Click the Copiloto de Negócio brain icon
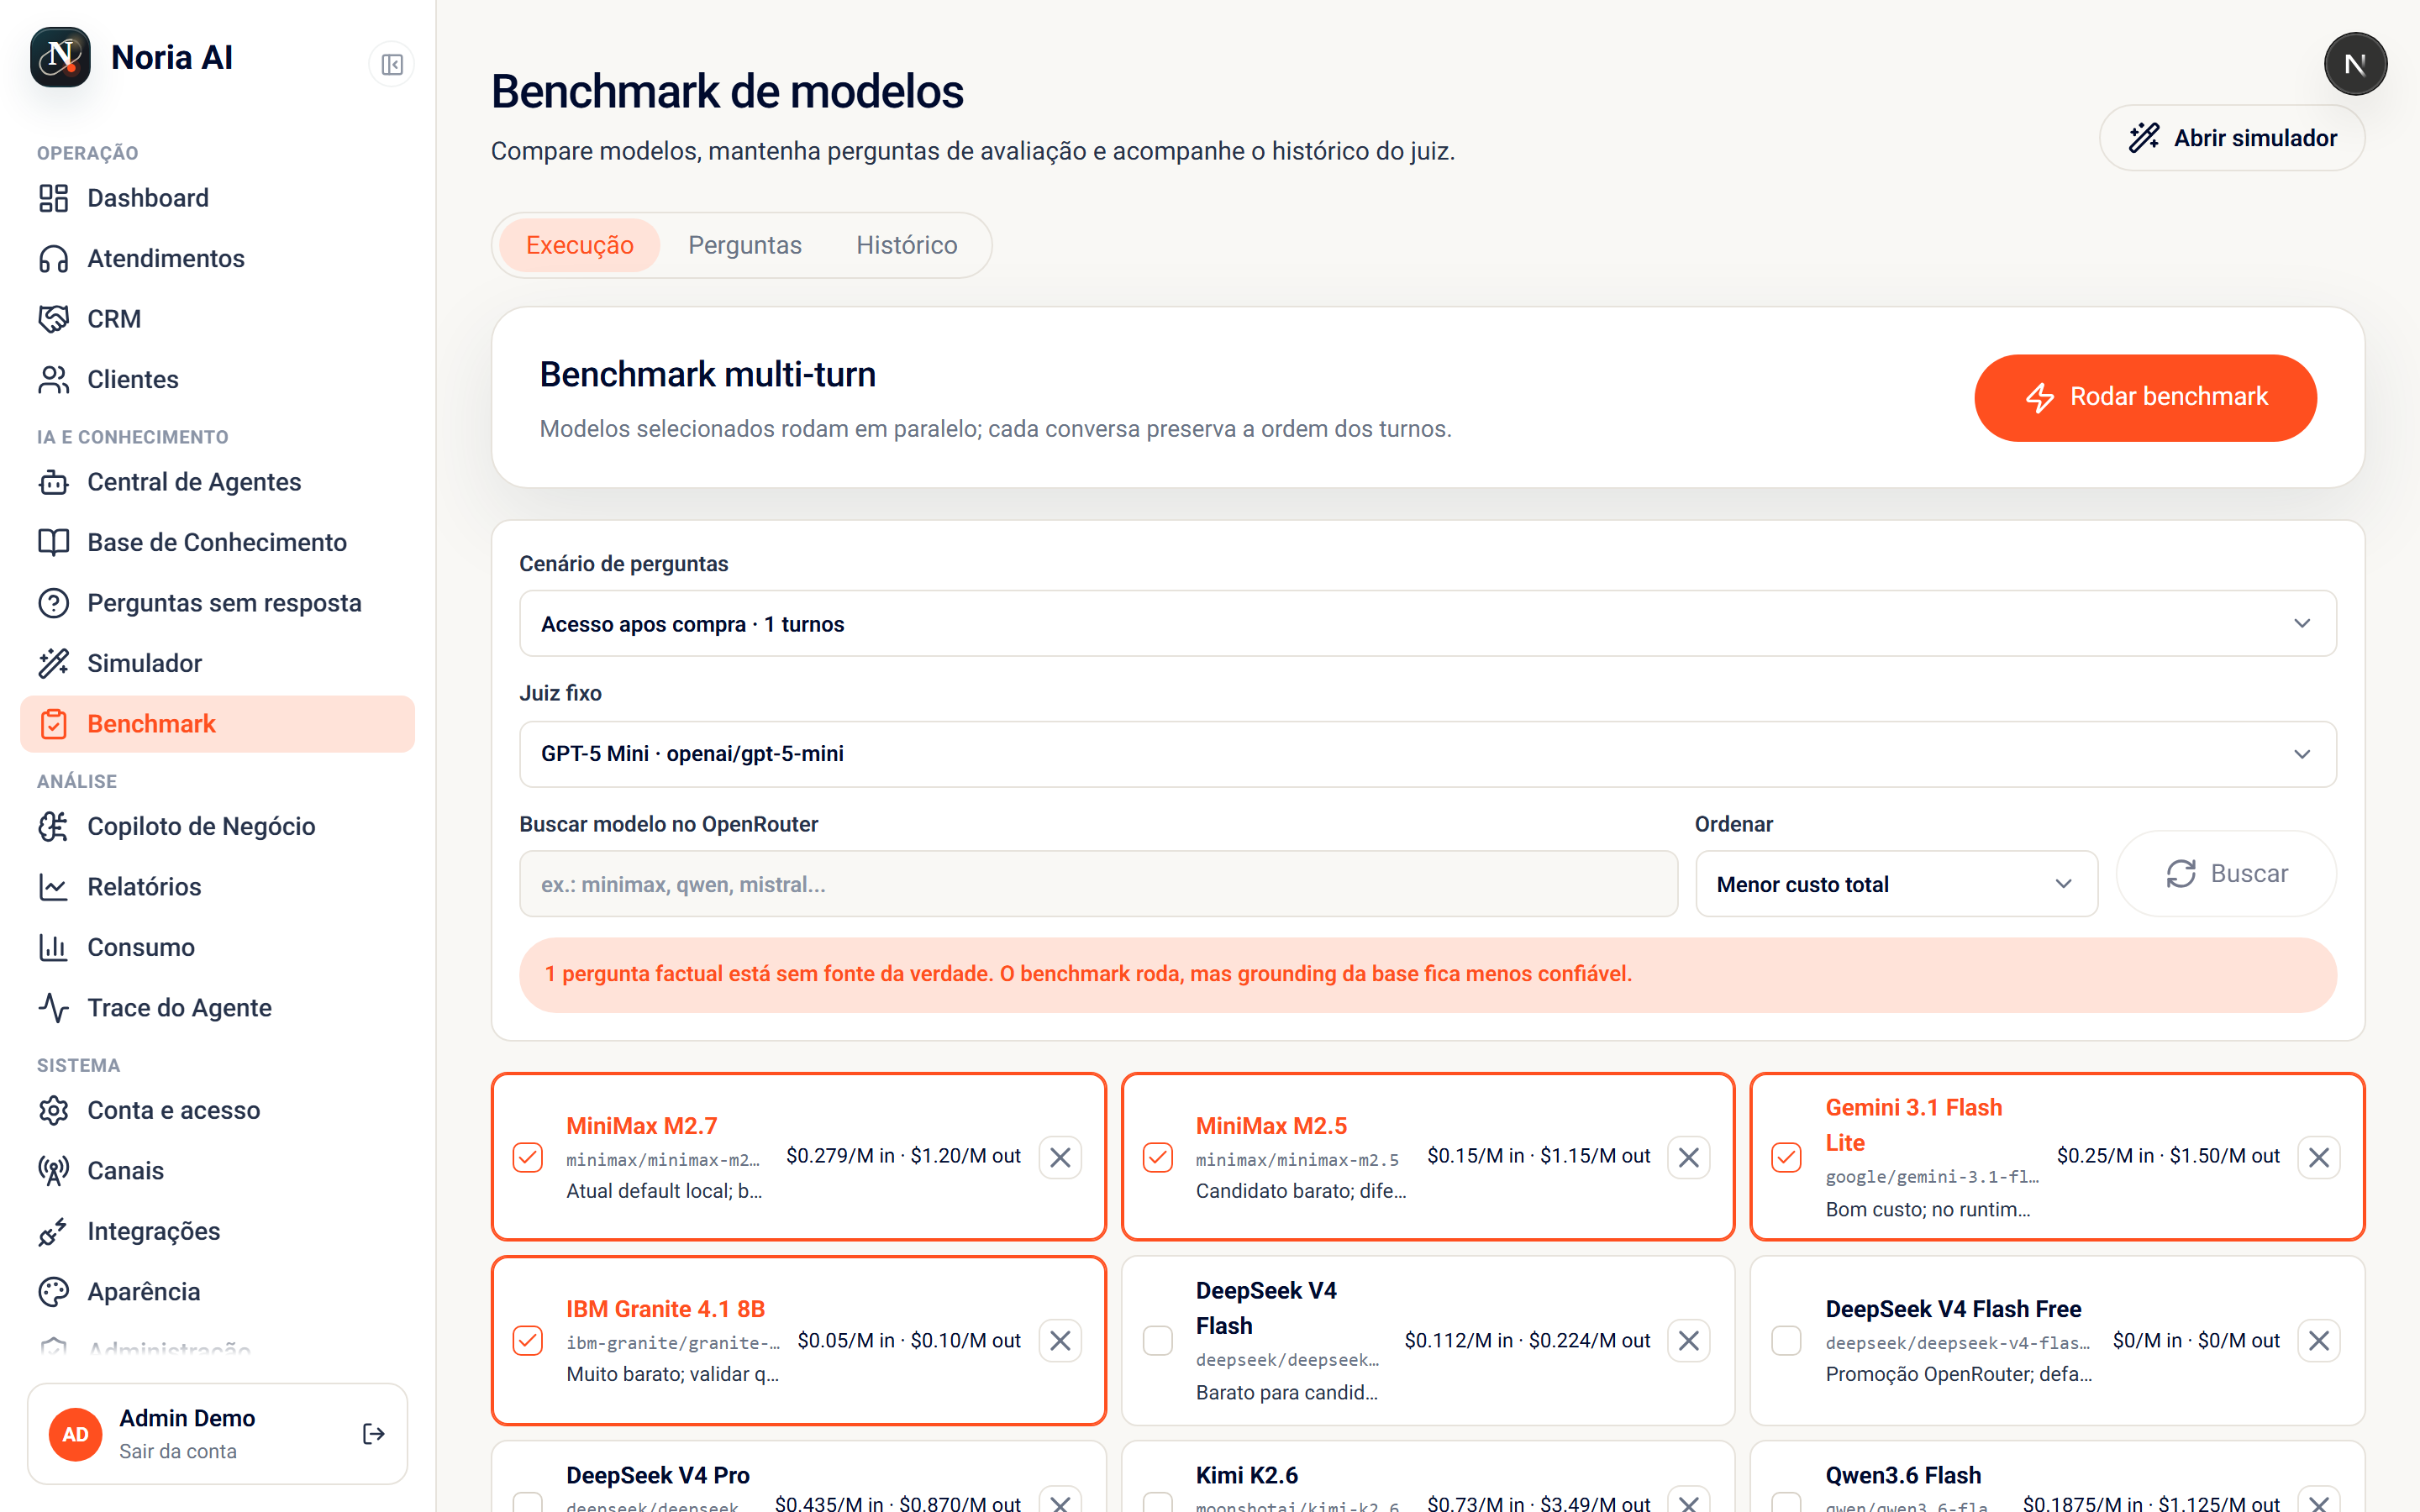 (53, 826)
